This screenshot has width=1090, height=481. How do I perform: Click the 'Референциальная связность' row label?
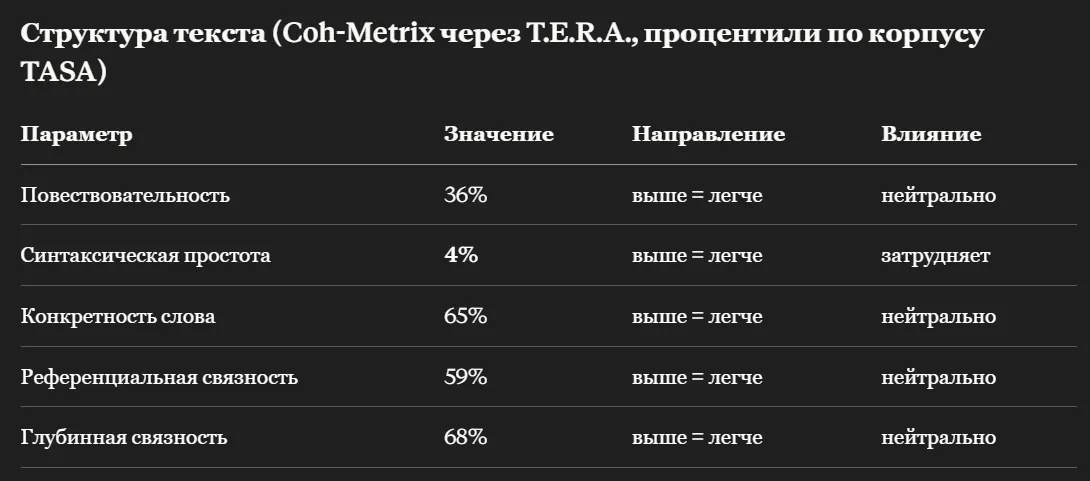point(159,377)
